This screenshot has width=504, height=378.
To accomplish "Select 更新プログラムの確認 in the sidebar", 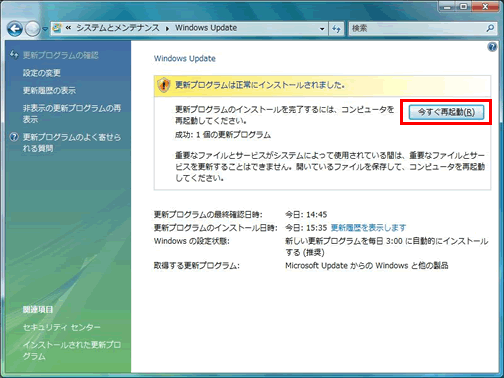I will pyautogui.click(x=60, y=55).
